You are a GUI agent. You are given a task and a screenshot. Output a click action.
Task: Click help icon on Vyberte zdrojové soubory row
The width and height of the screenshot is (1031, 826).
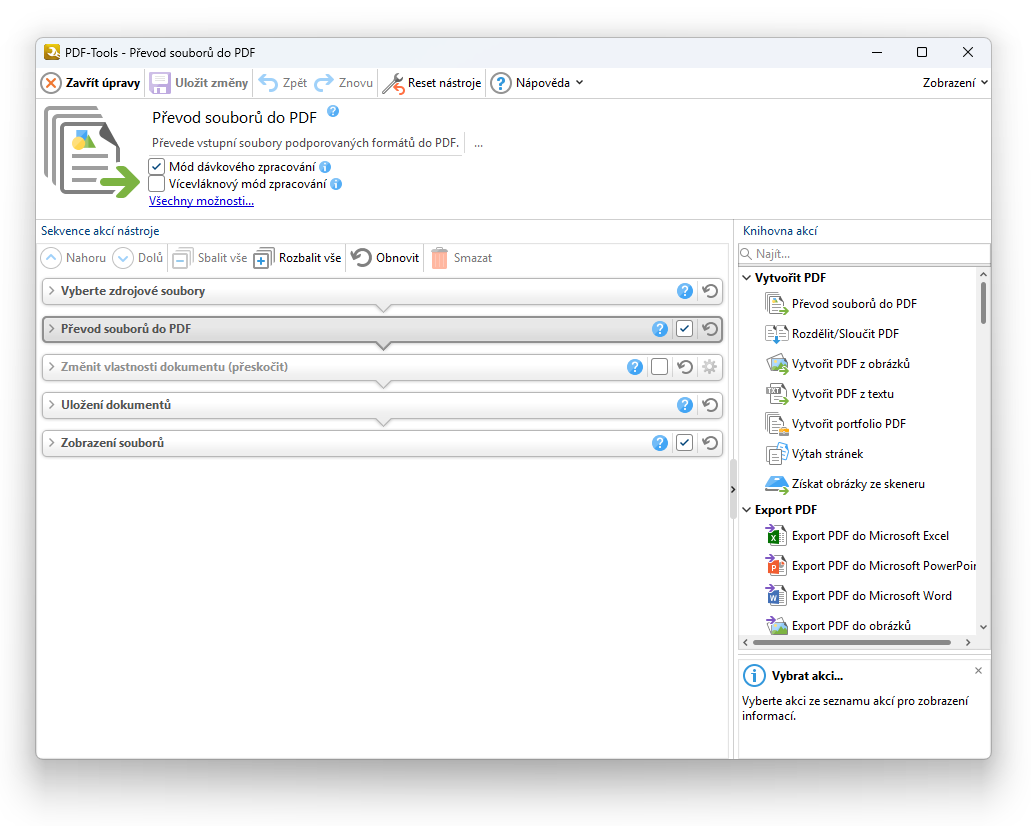(x=684, y=291)
